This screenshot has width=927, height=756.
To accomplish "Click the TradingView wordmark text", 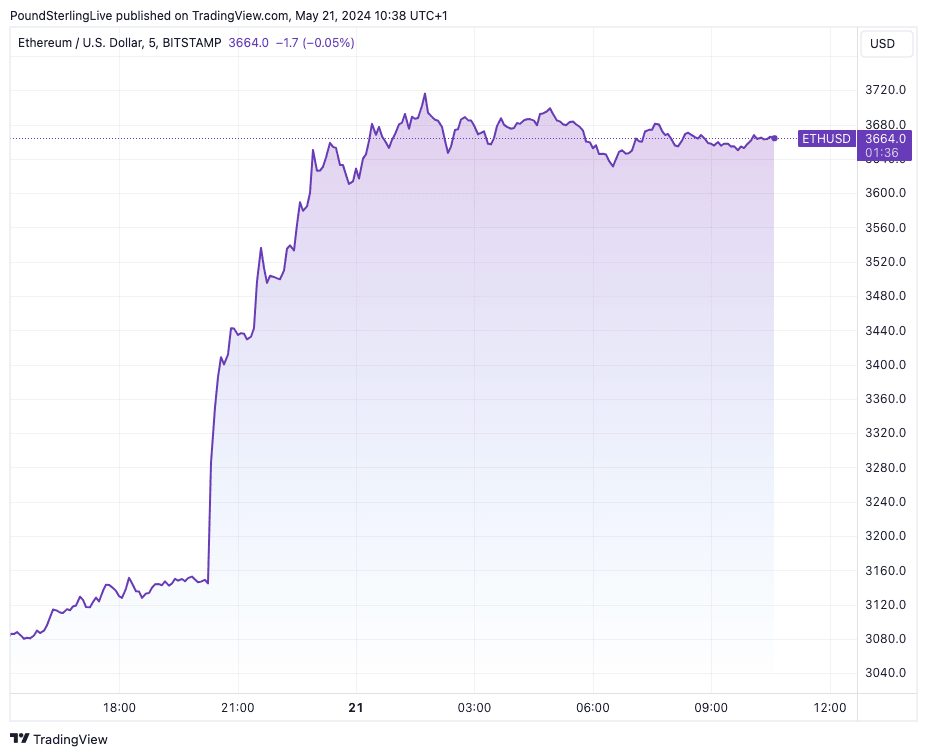I will [x=70, y=740].
